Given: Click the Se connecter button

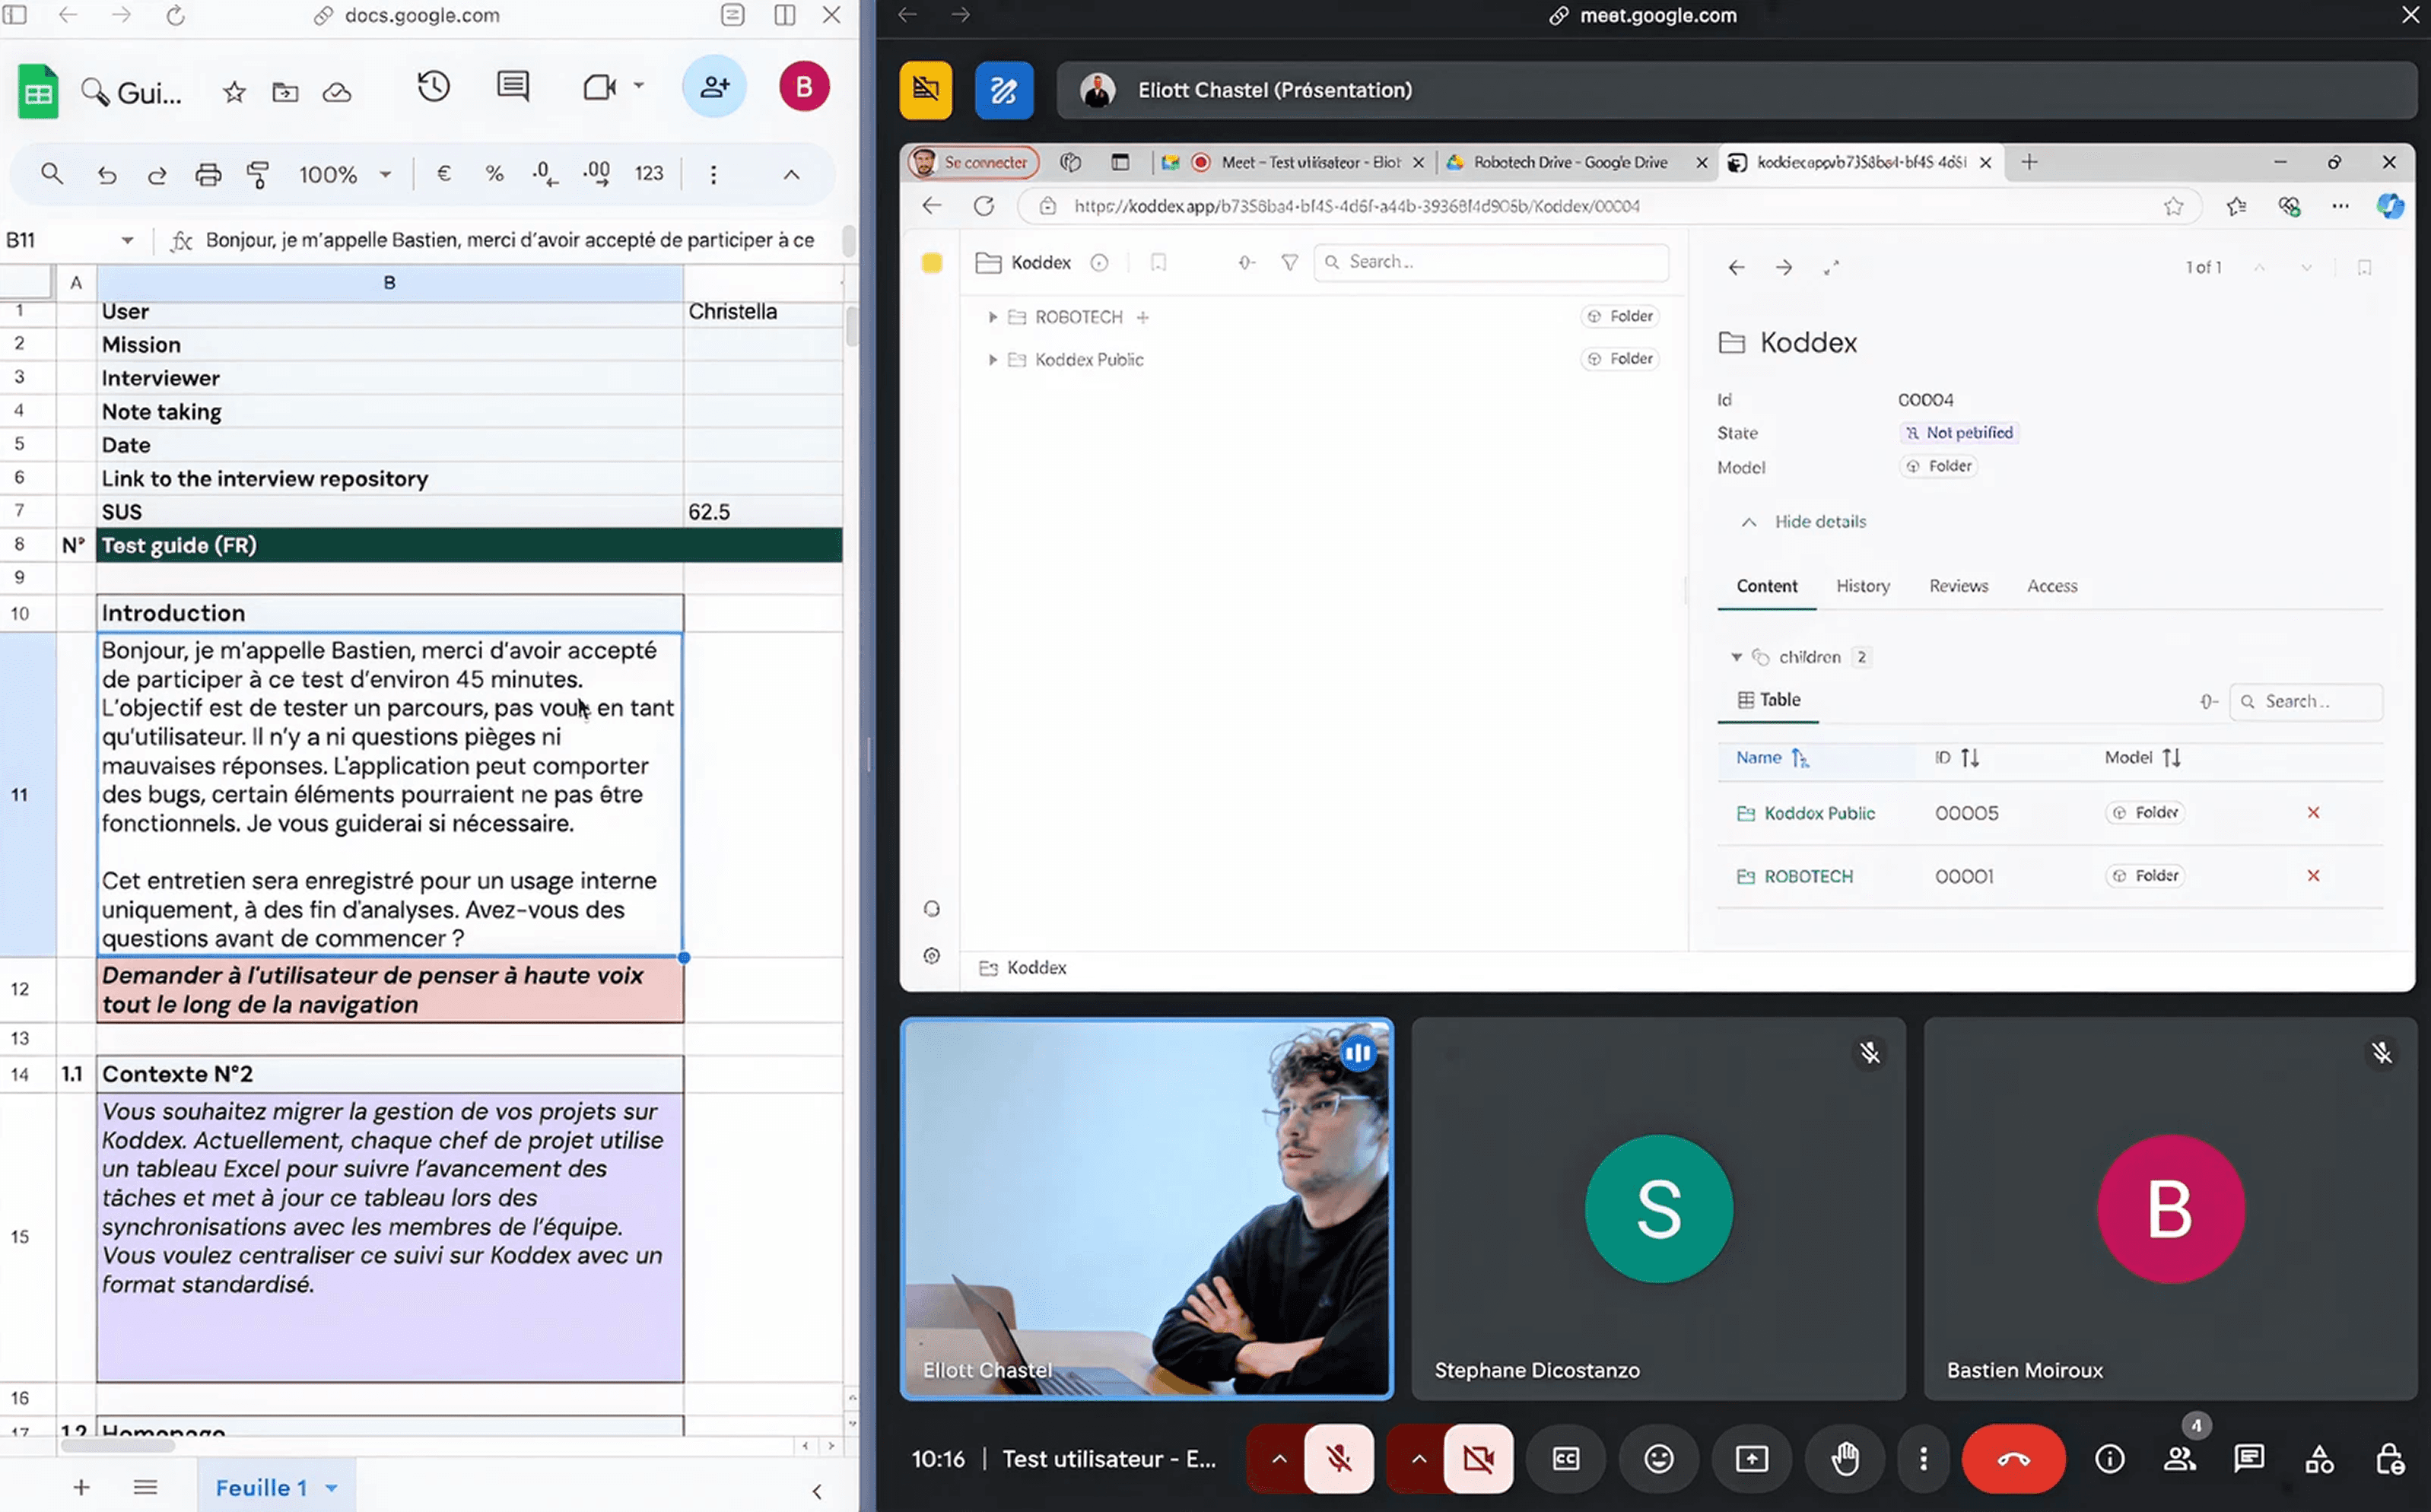Looking at the screenshot, I should tap(973, 162).
